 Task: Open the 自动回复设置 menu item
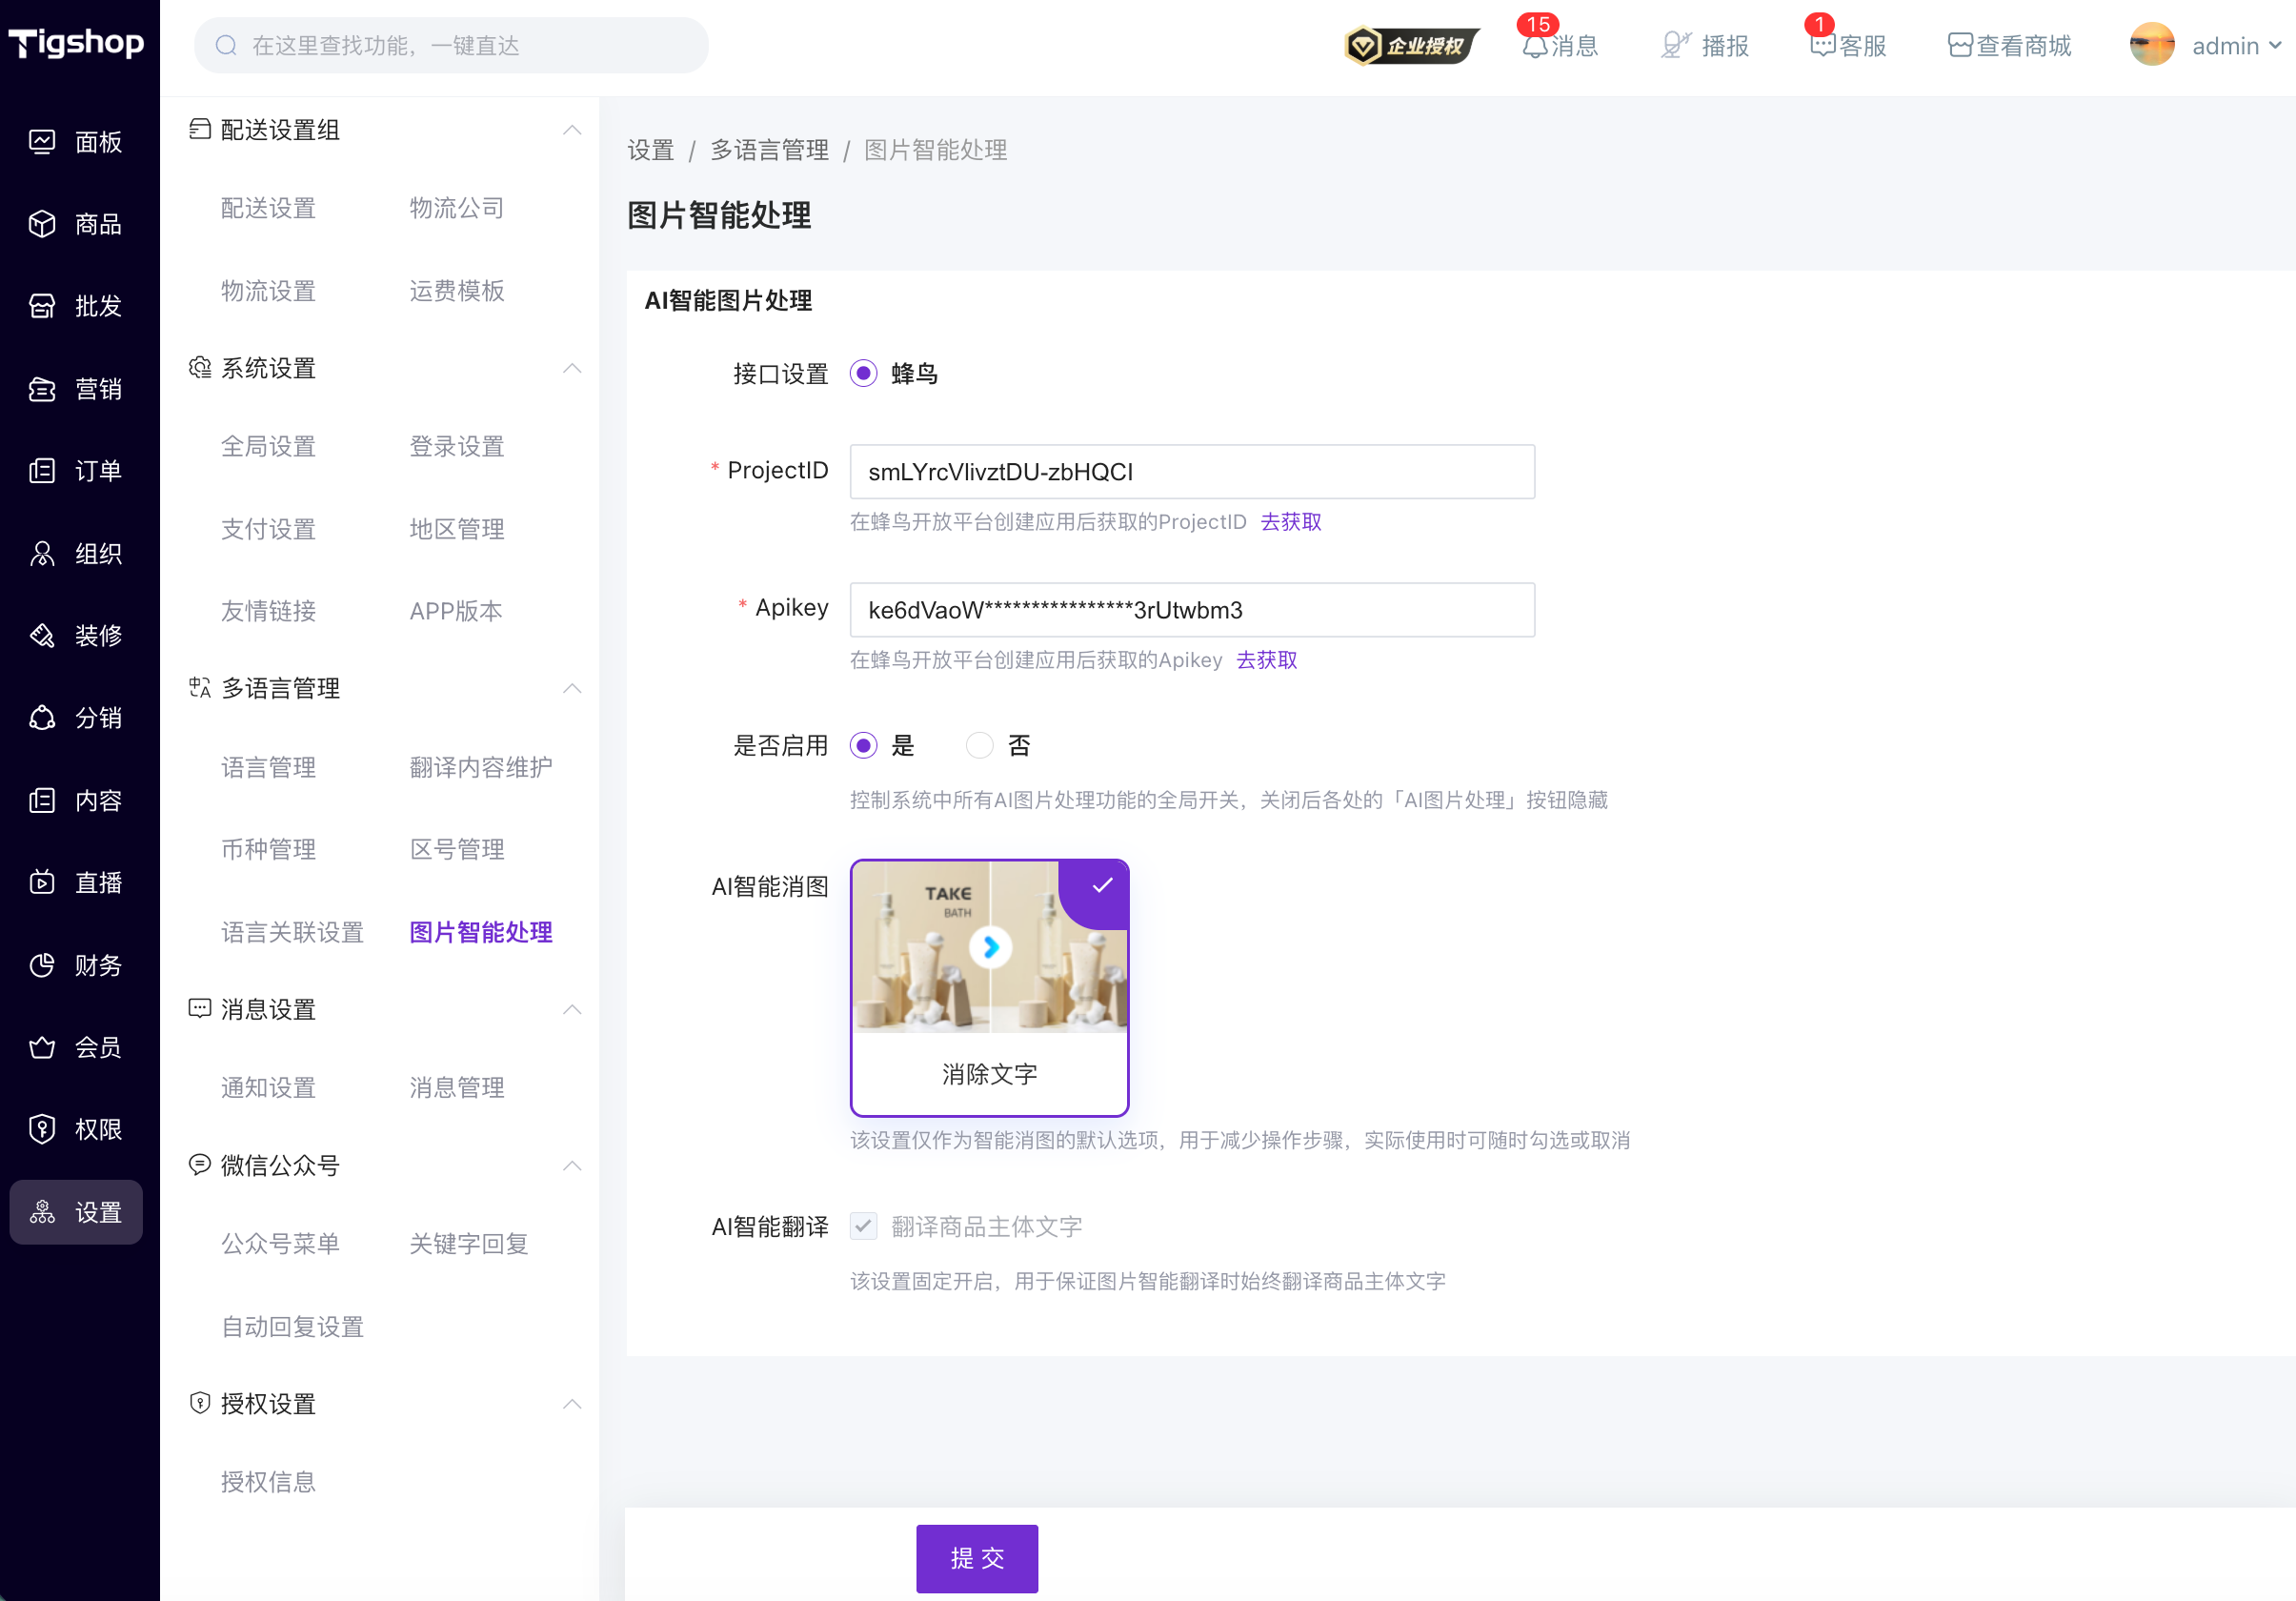tap(292, 1327)
